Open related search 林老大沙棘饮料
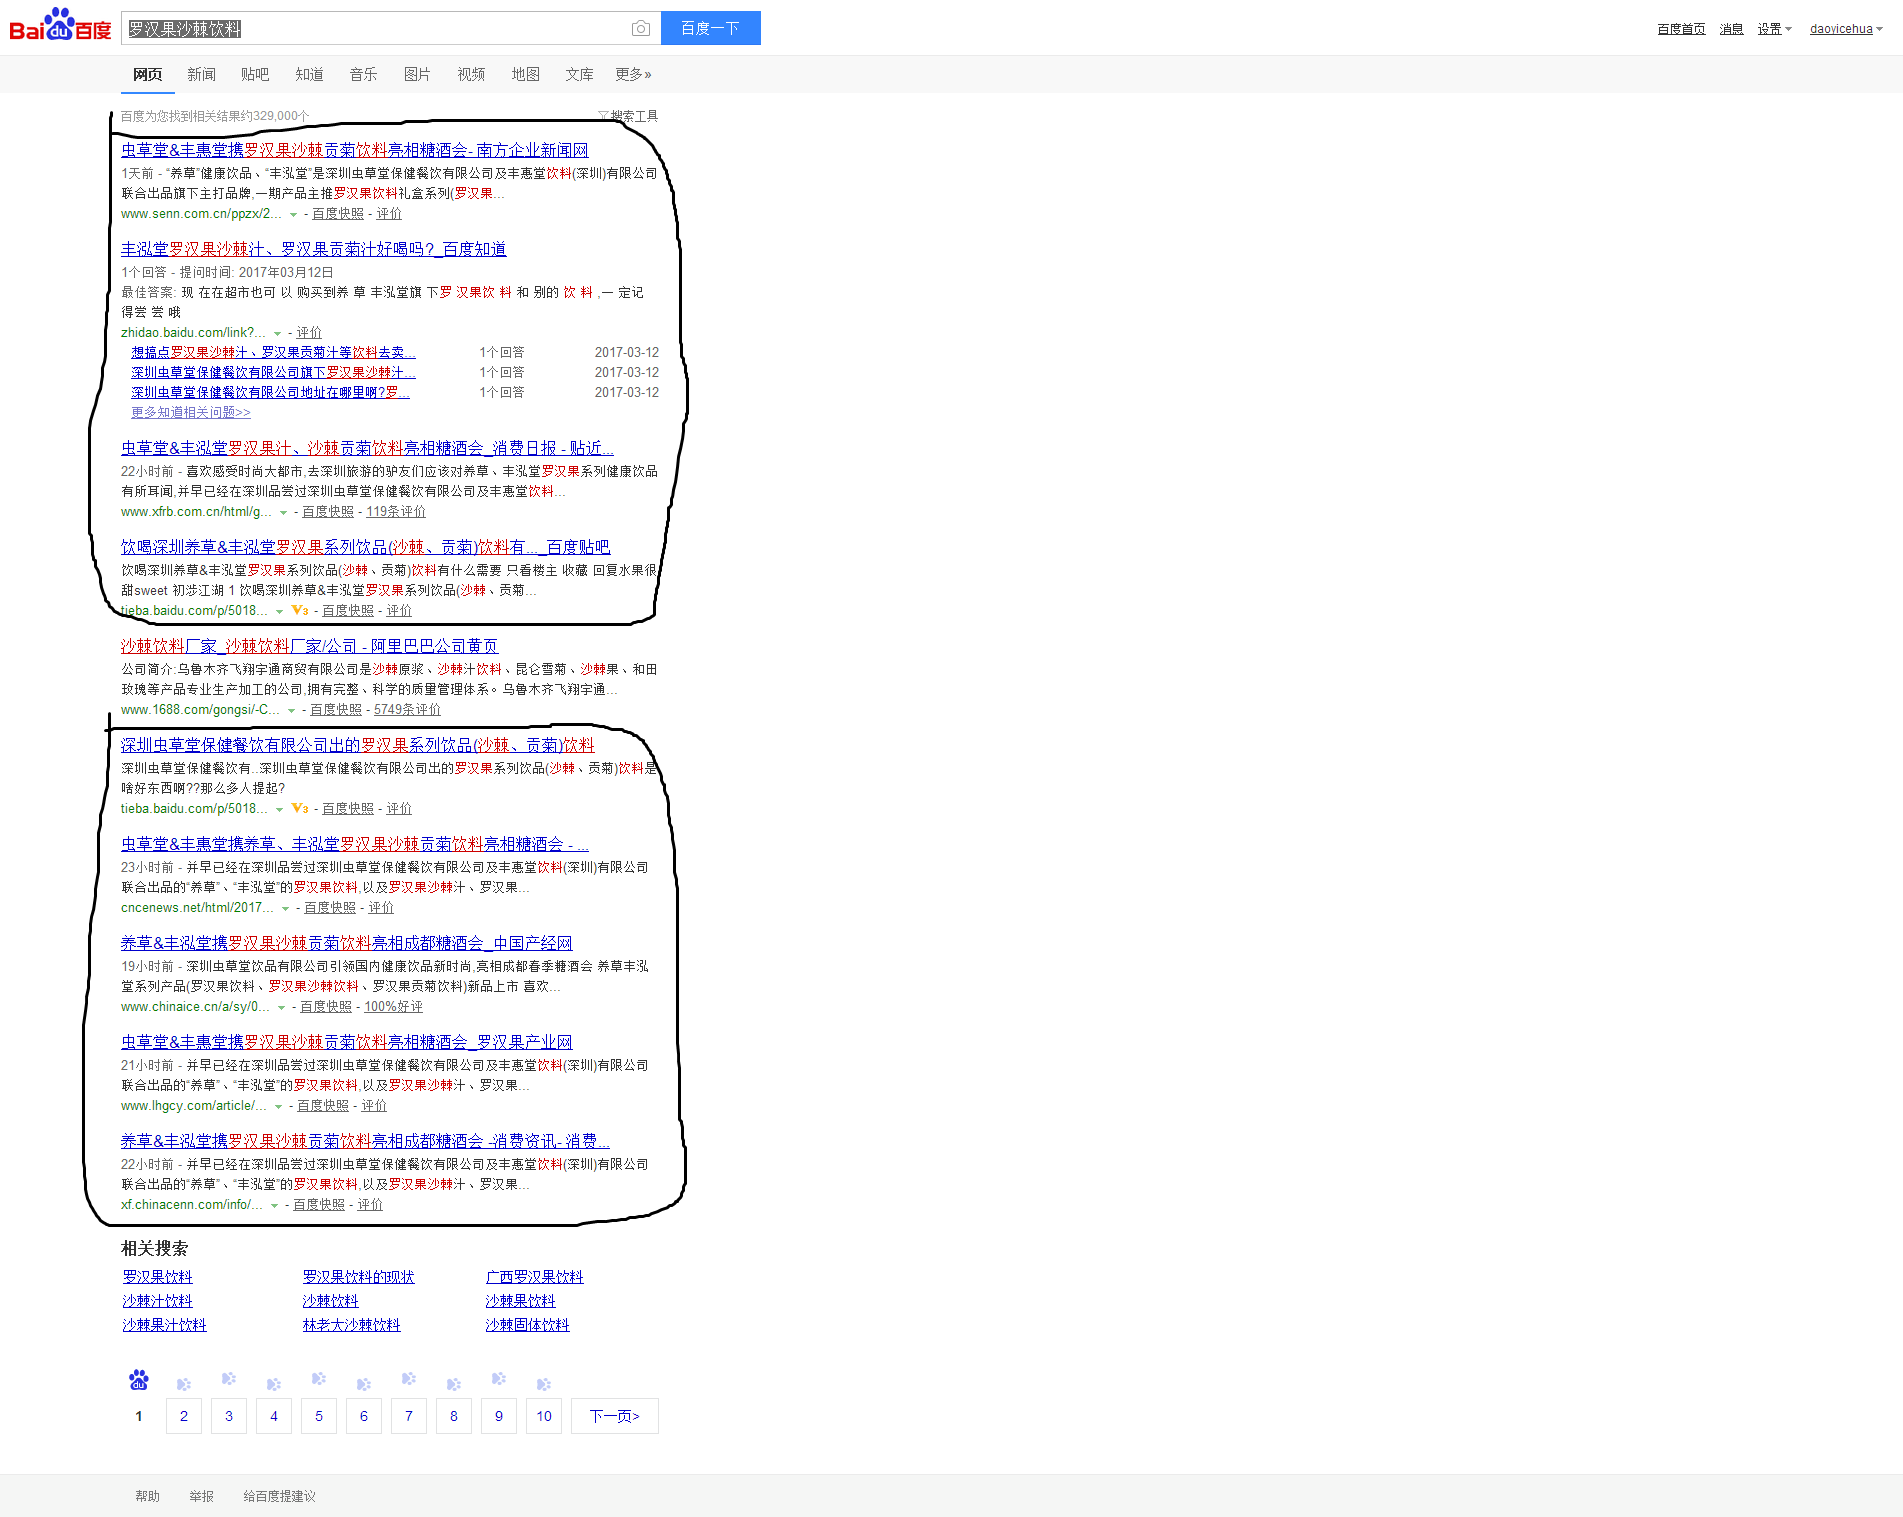The height and width of the screenshot is (1517, 1903). [x=351, y=1325]
